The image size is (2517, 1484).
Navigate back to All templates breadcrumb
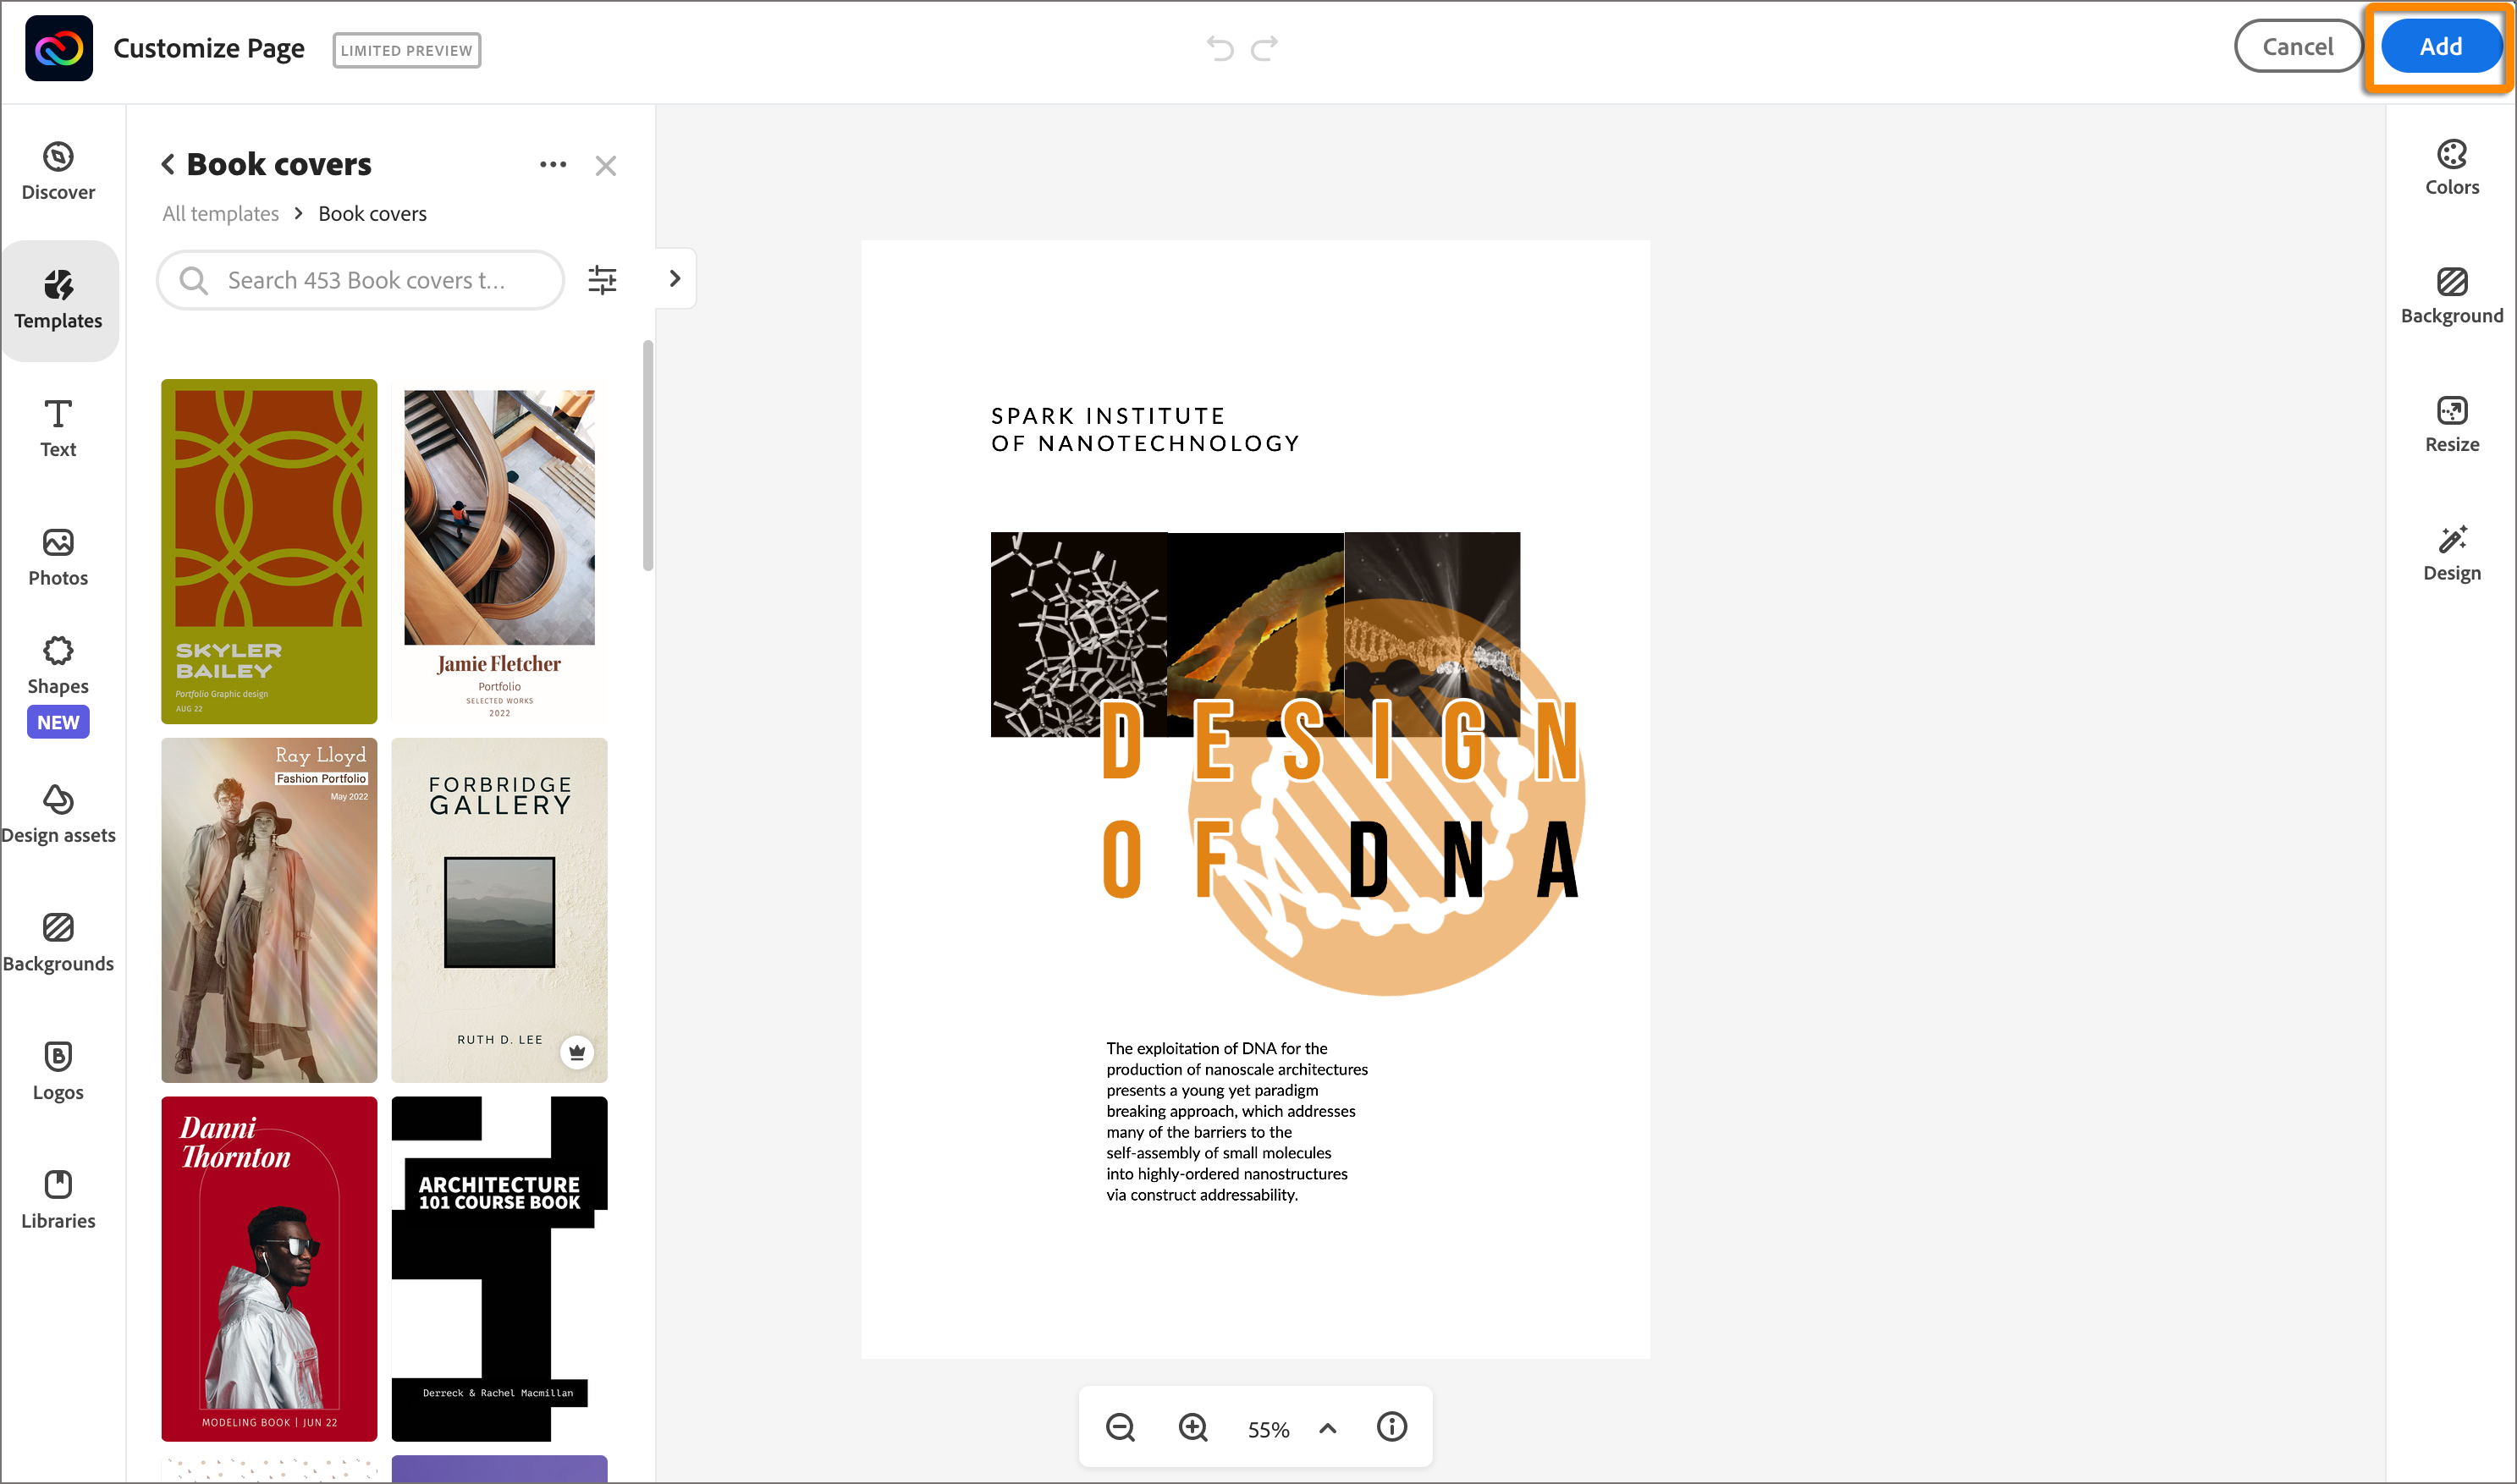pyautogui.click(x=220, y=213)
